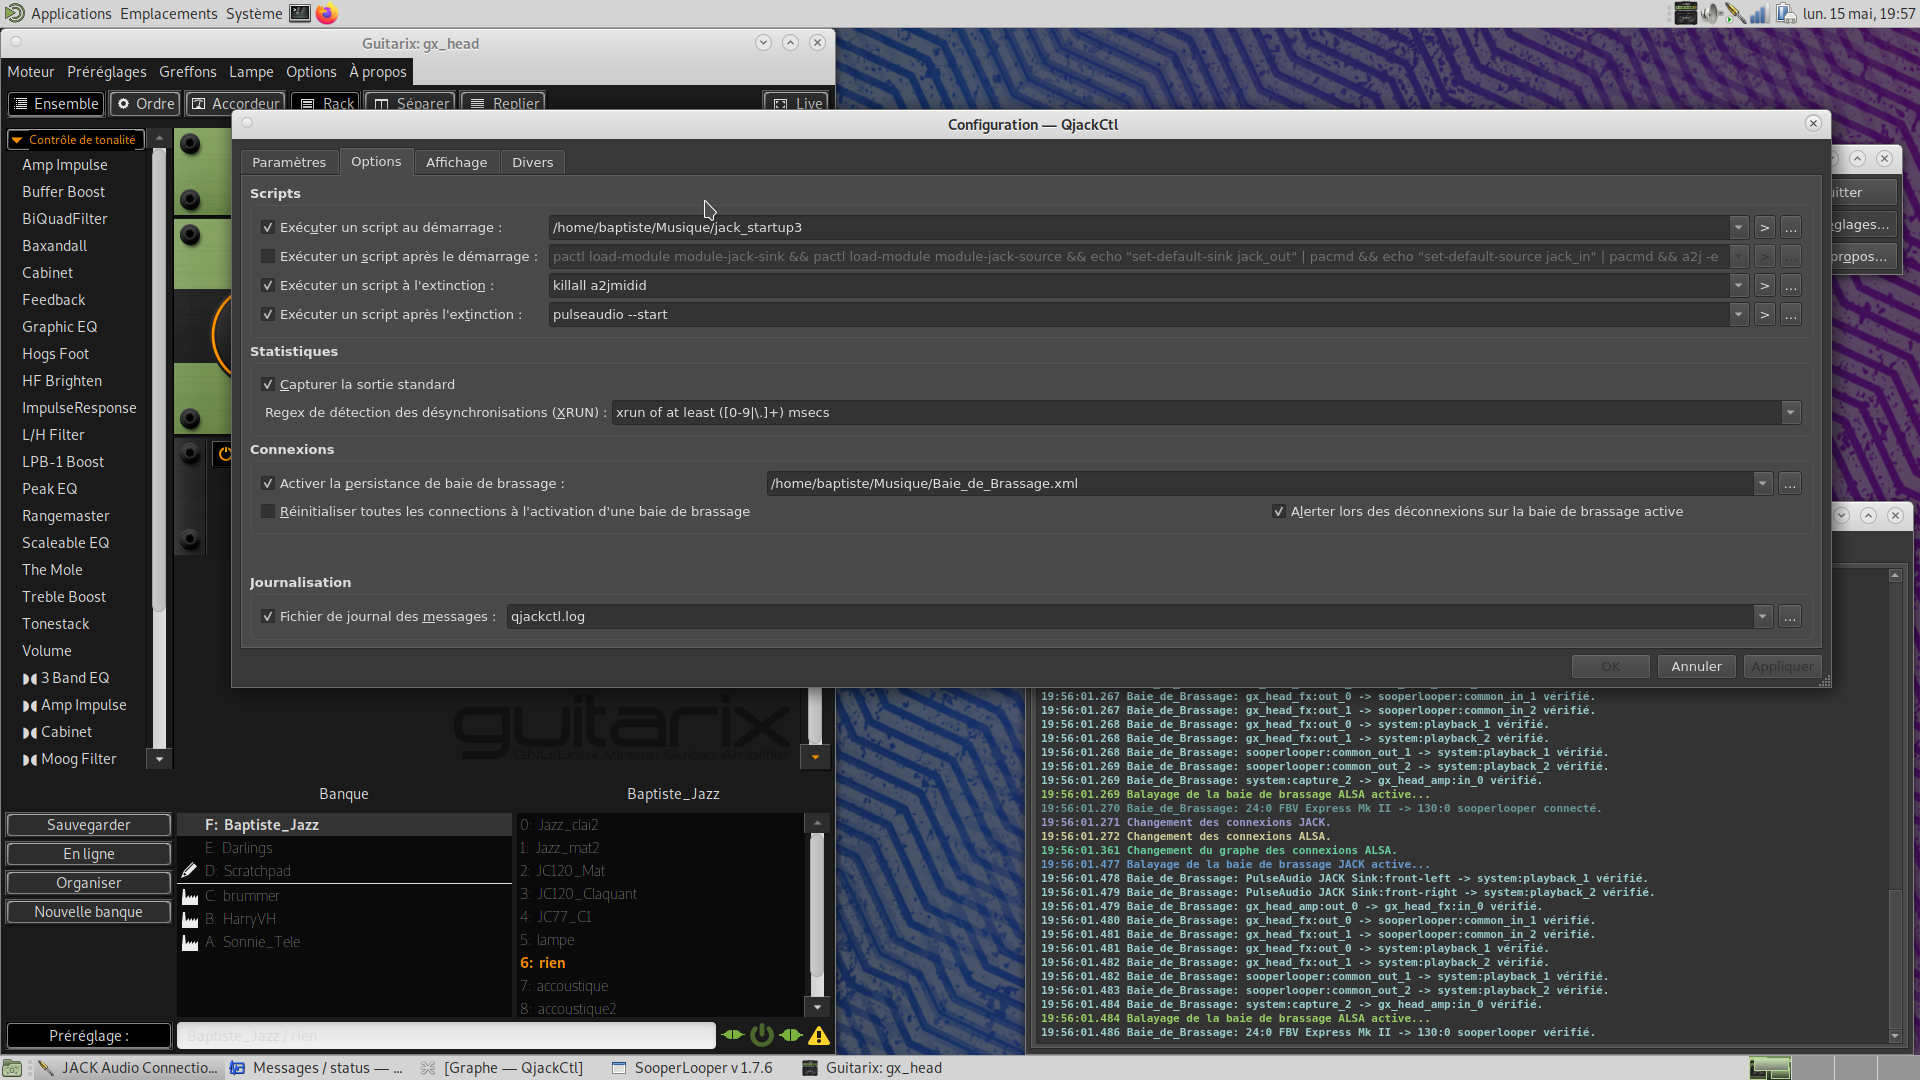1920x1080 pixels.
Task: Open the Préréglages menu in Guitarix
Action: [x=107, y=72]
